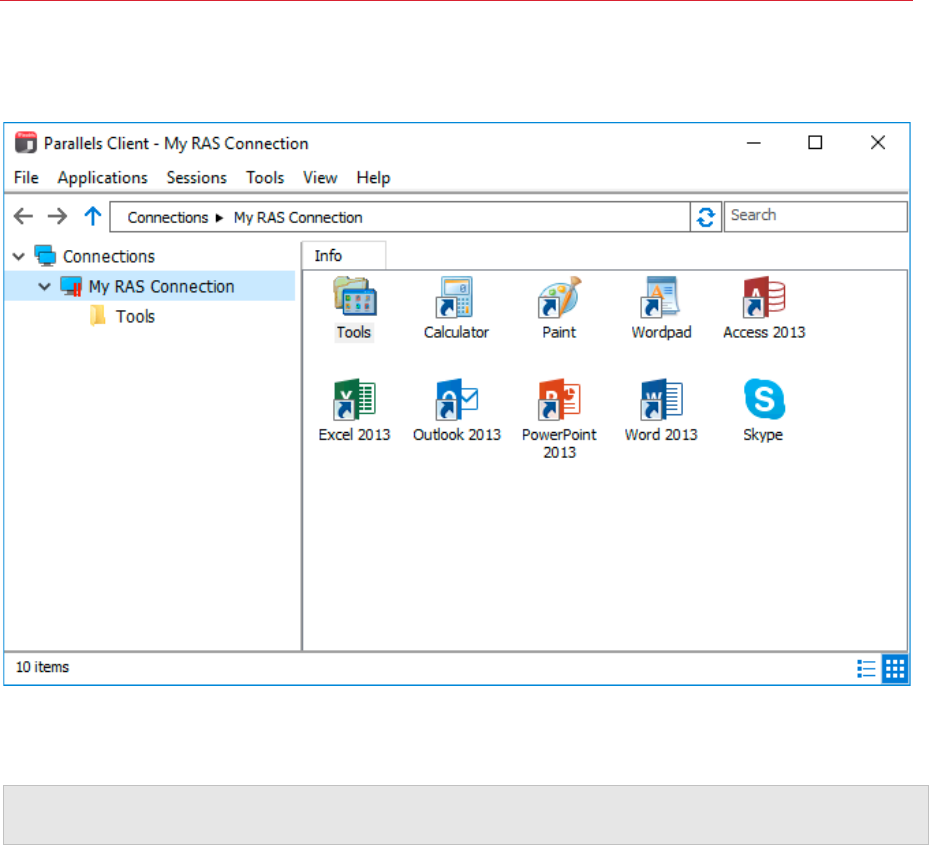Select Tools folder in tree panel
This screenshot has height=845, width=929.
135,316
